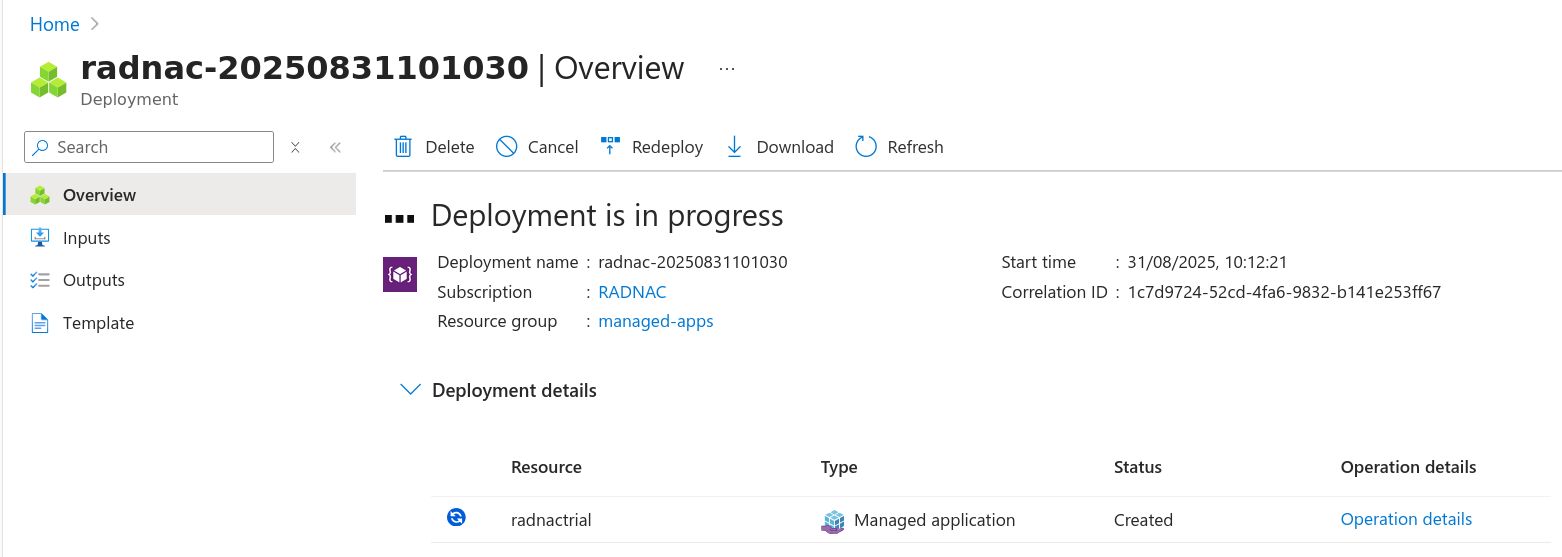Click the Overview cubes icon in sidebar
Image resolution: width=1562 pixels, height=557 pixels.
point(40,195)
